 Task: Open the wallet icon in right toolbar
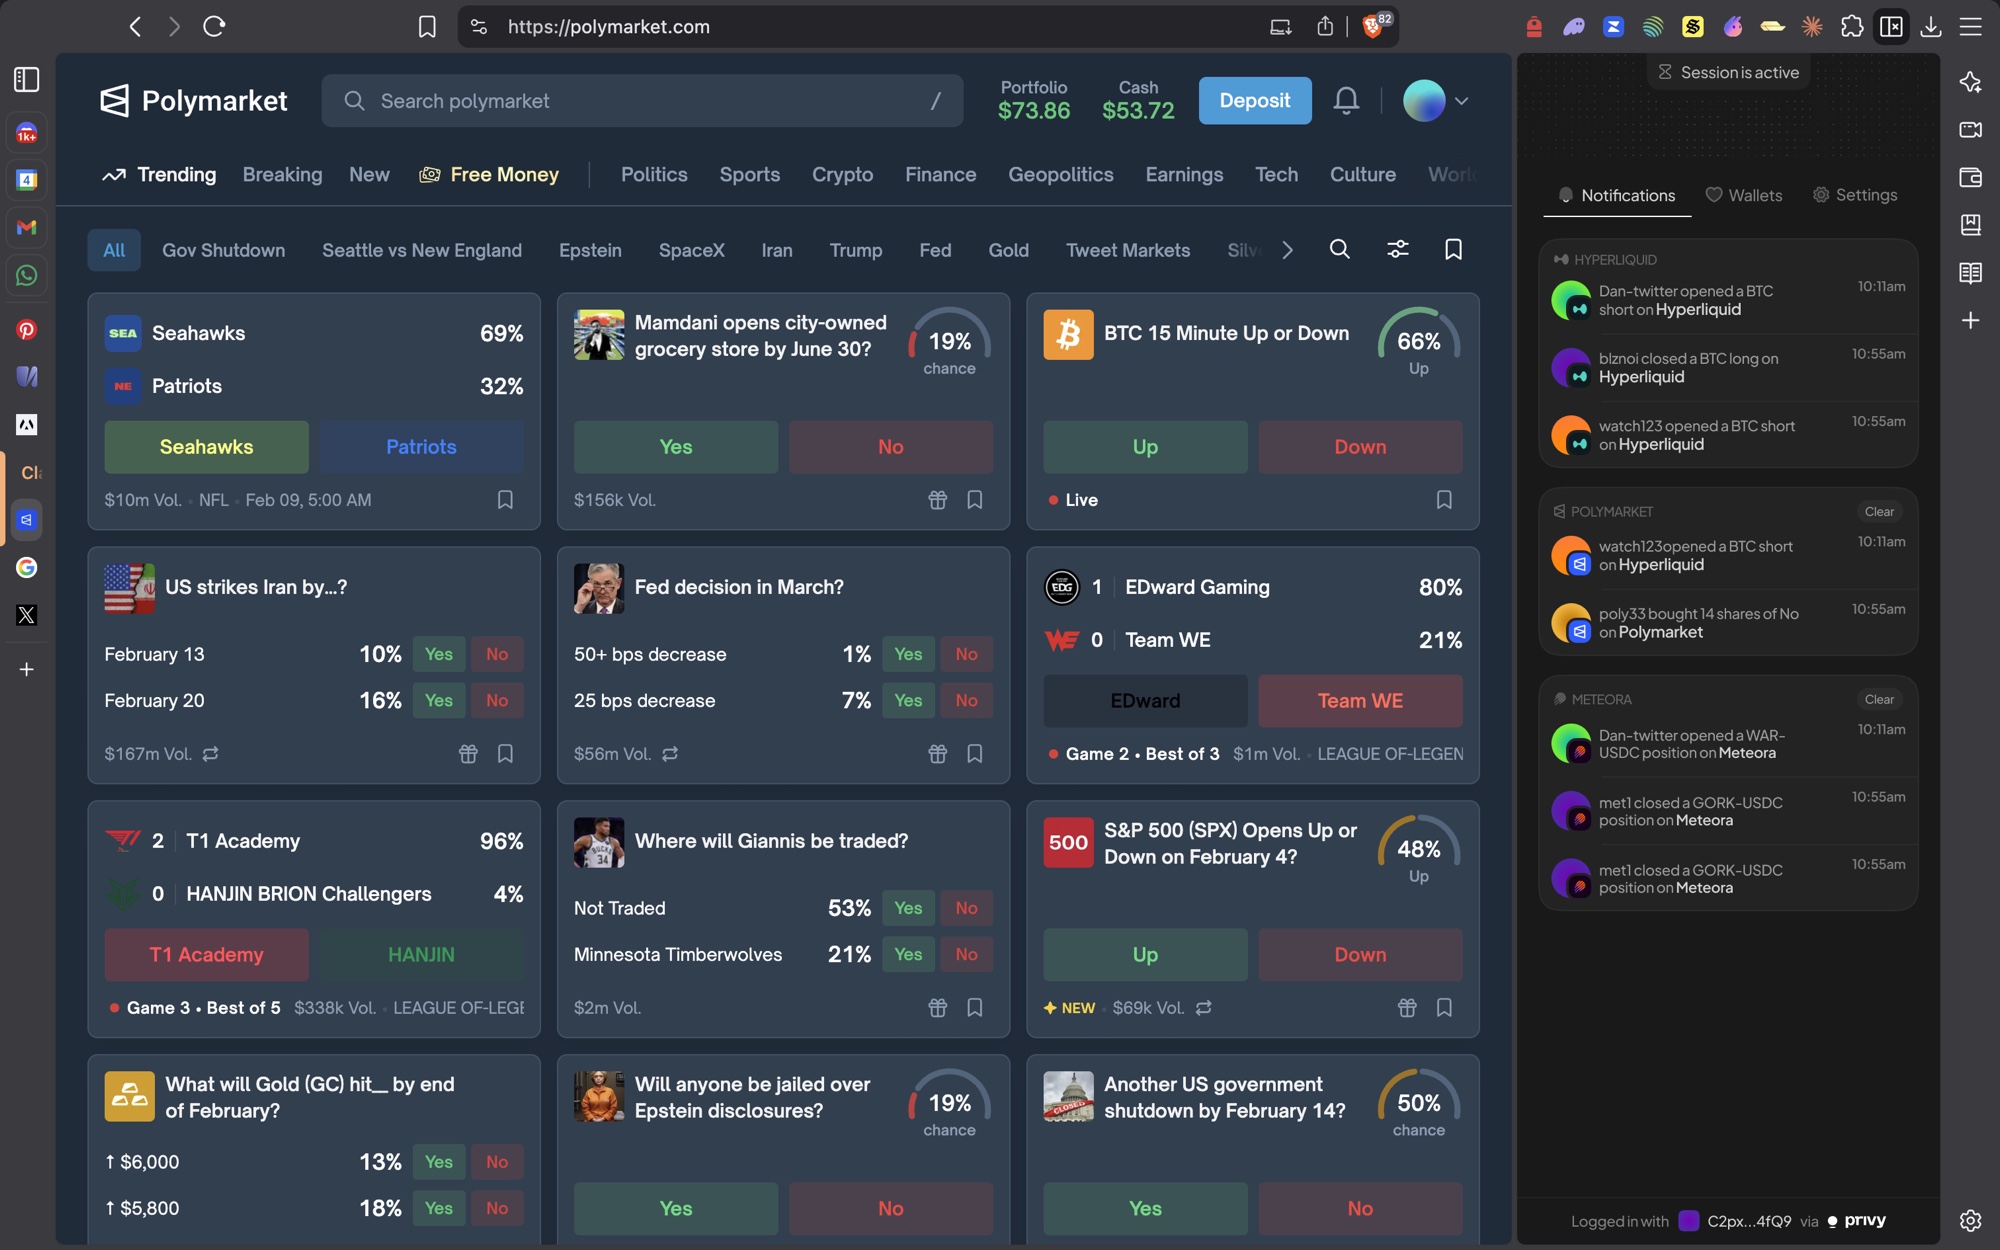[x=1970, y=177]
